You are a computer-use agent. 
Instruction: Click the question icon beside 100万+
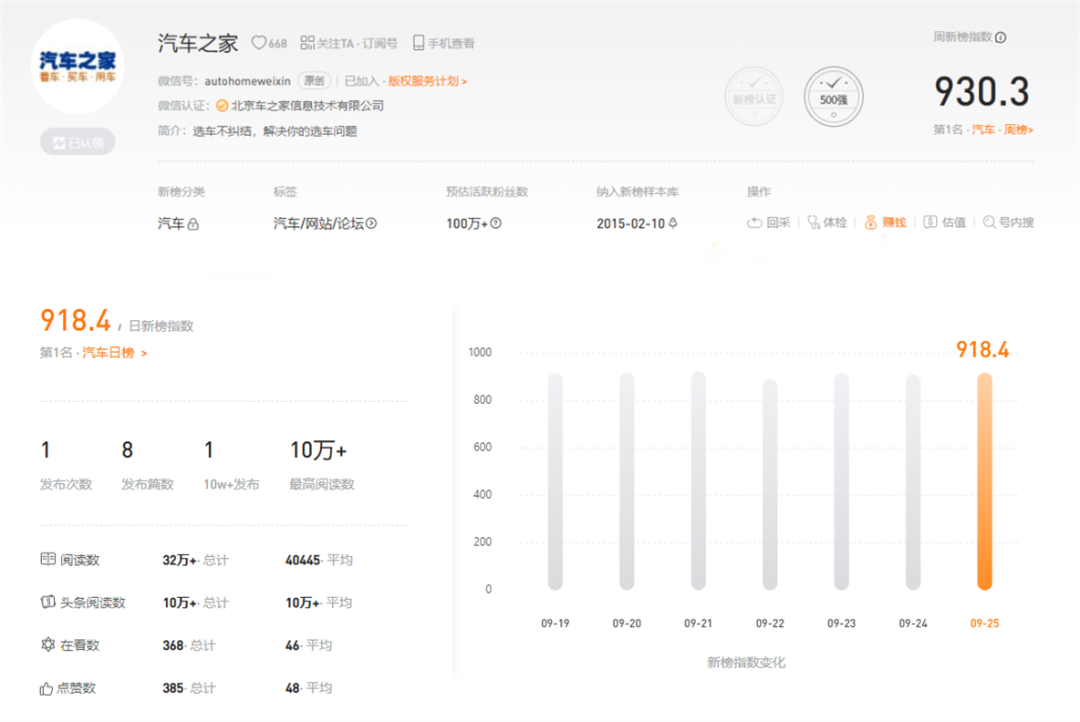pos(495,224)
